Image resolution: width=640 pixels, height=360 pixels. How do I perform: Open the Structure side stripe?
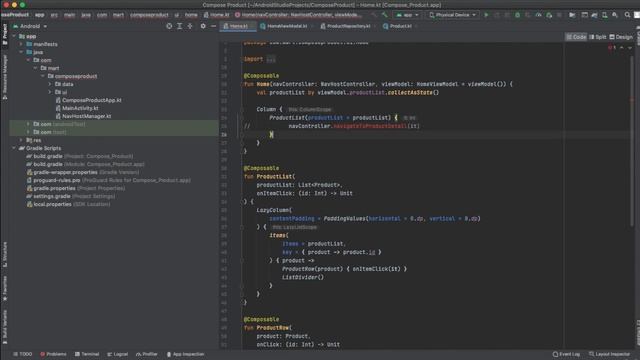(4, 255)
